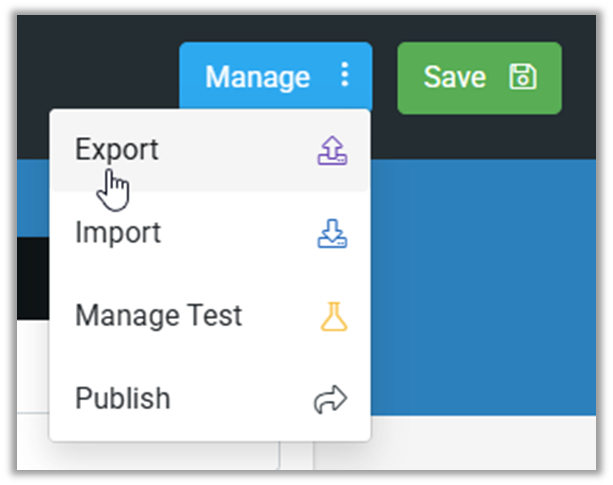Click the purple export tray icon
The width and height of the screenshot is (613, 485).
point(332,150)
